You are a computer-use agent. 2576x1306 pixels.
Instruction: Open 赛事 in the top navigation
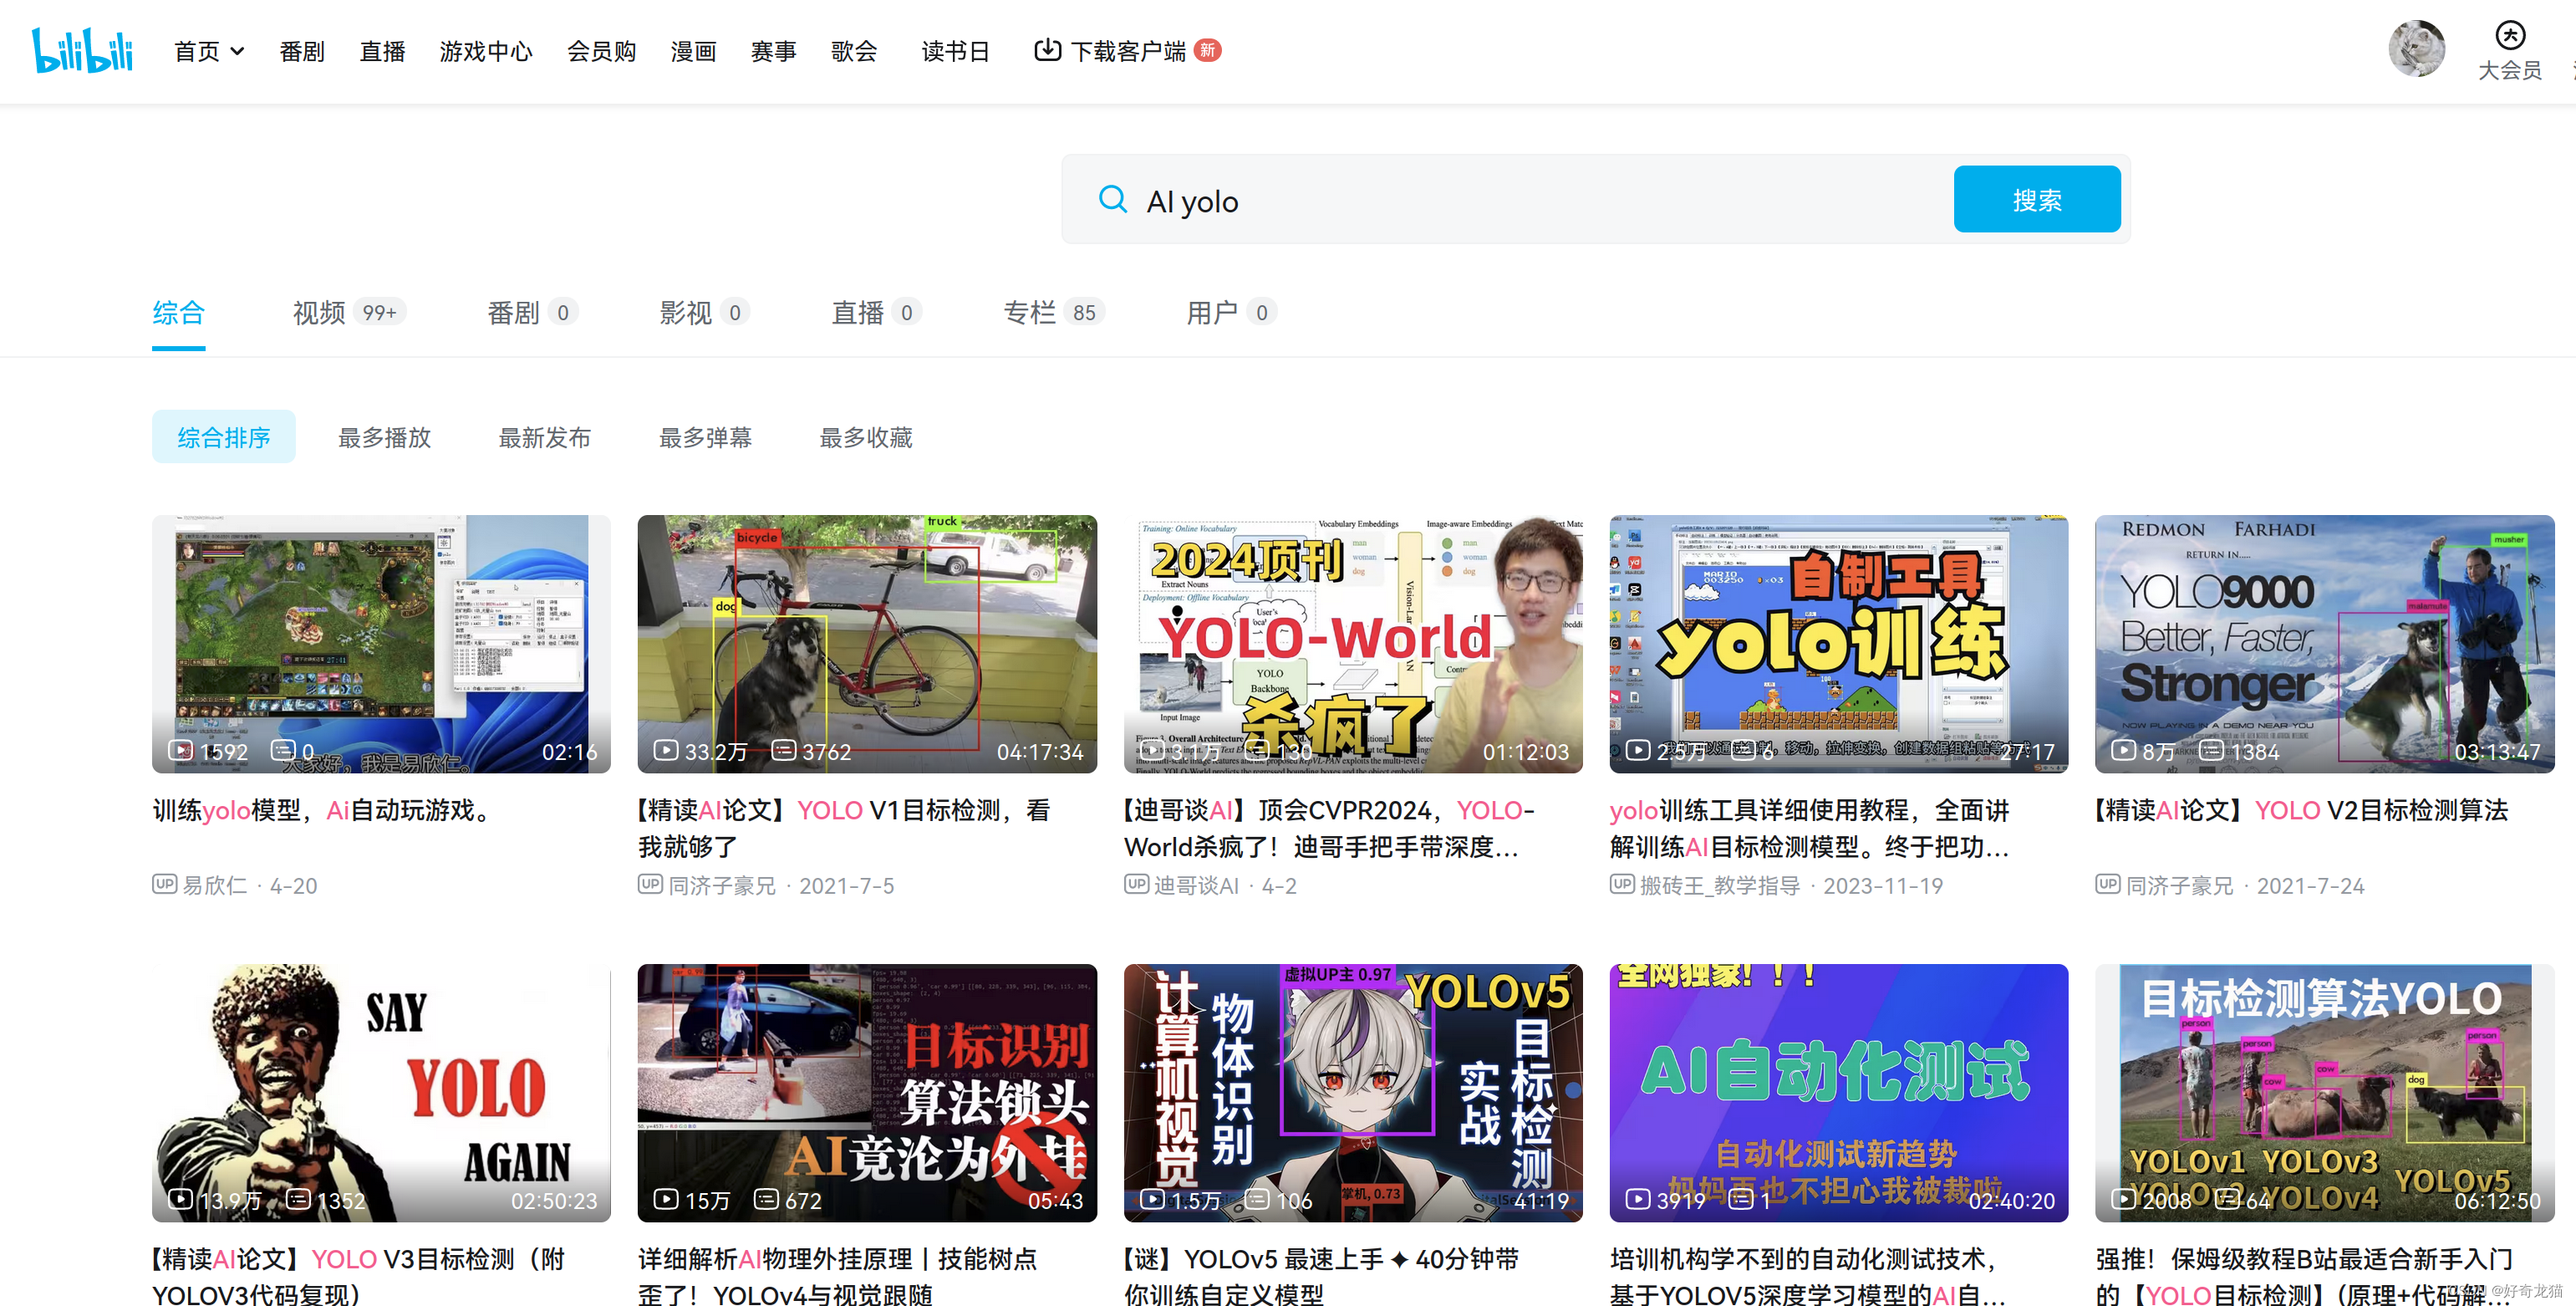774,51
